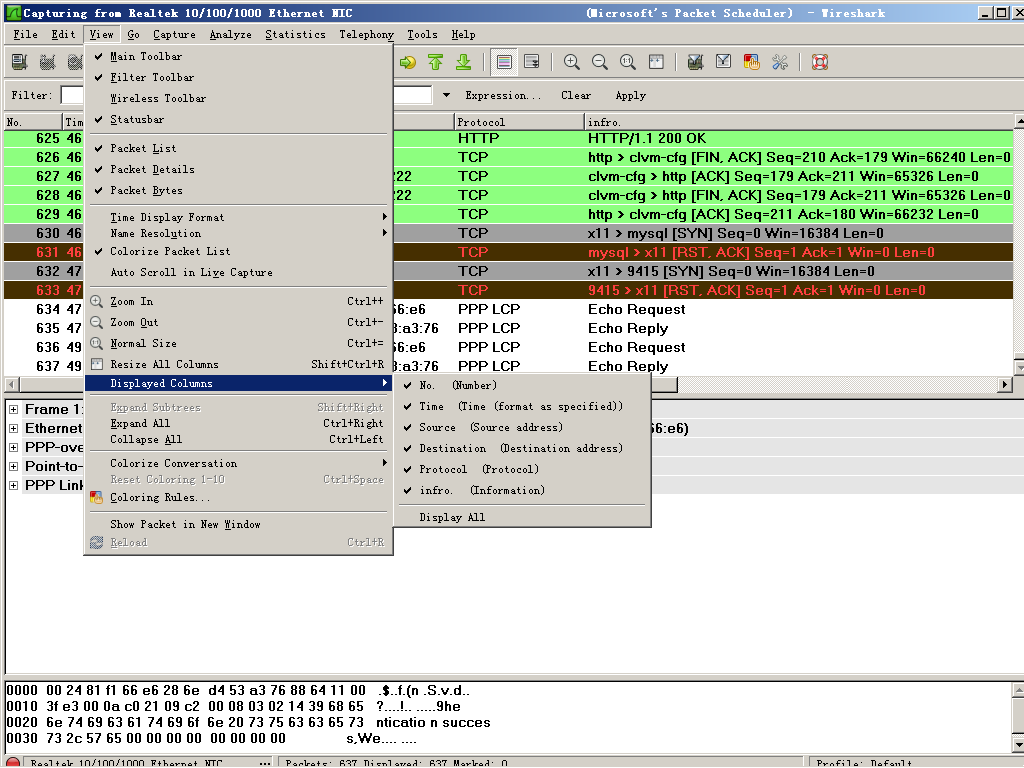Click the Protocol column header
This screenshot has width=1024, height=768.
[519, 122]
